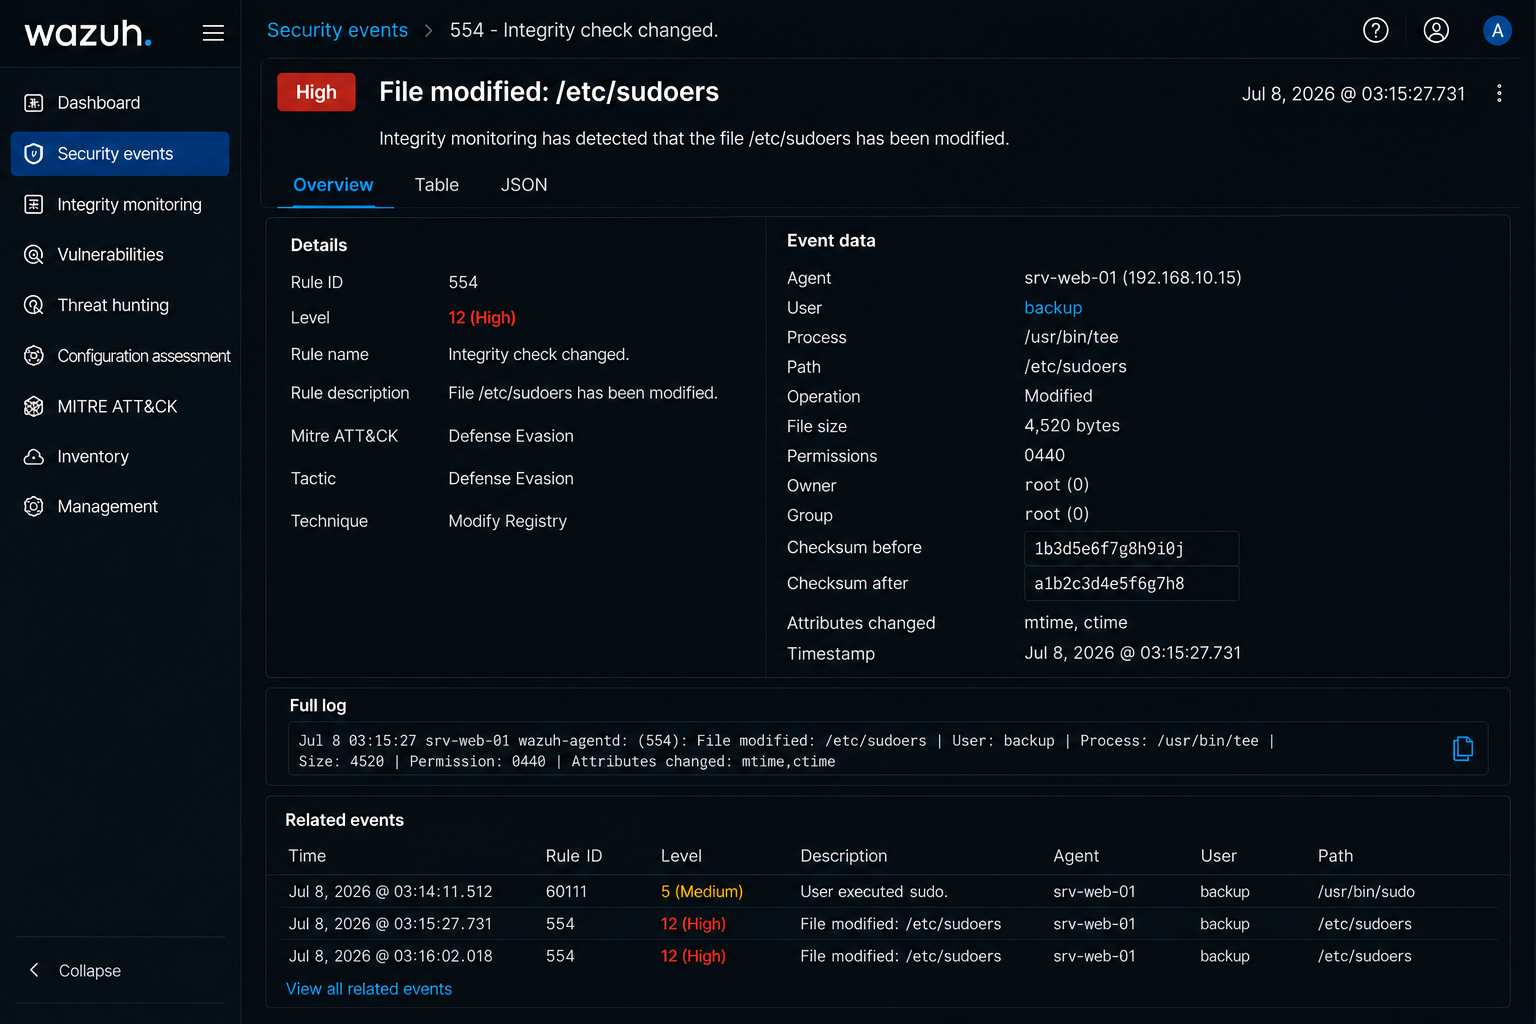Click the 12 (High) level value in Details
Viewport: 1536px width, 1024px height.
482,318
